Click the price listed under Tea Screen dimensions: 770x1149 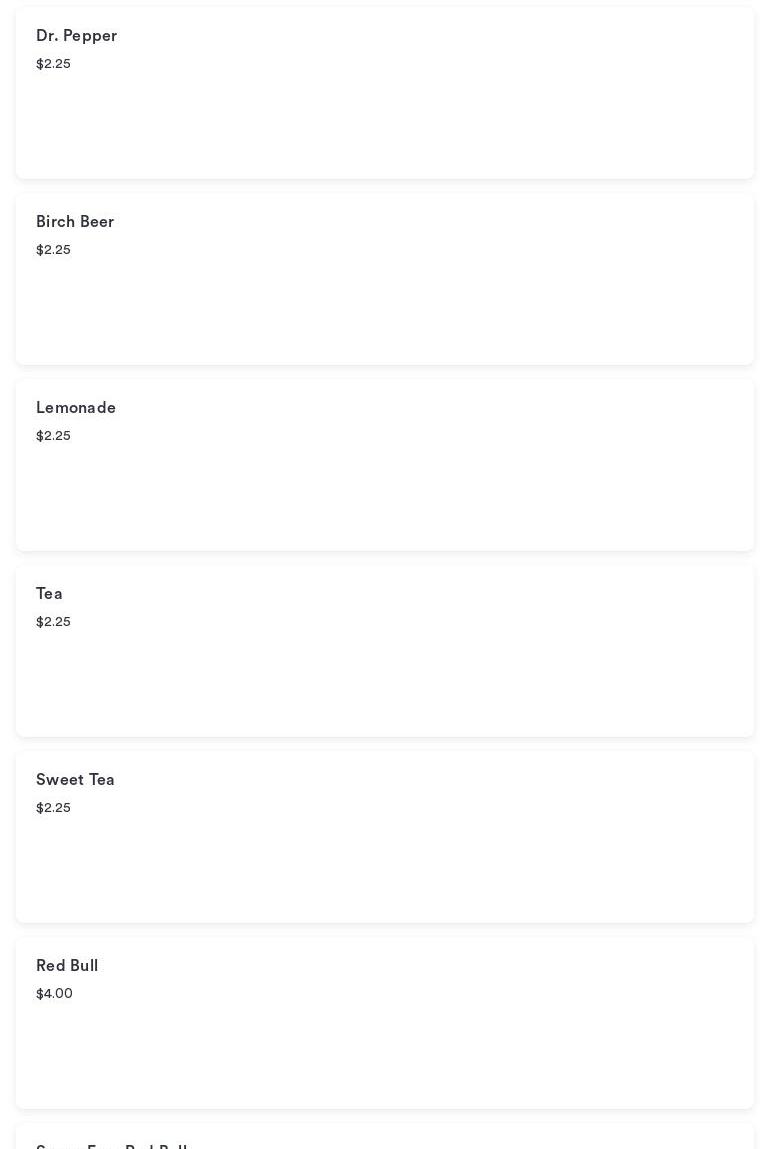pyautogui.click(x=53, y=622)
